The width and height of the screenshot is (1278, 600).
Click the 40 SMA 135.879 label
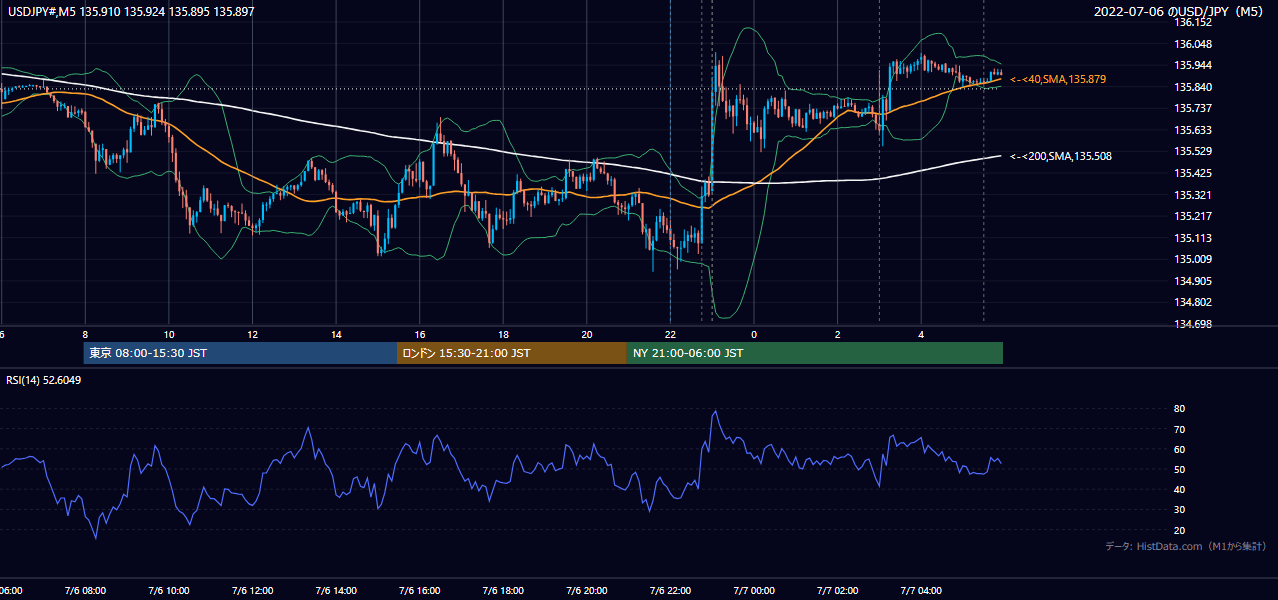tap(1058, 79)
